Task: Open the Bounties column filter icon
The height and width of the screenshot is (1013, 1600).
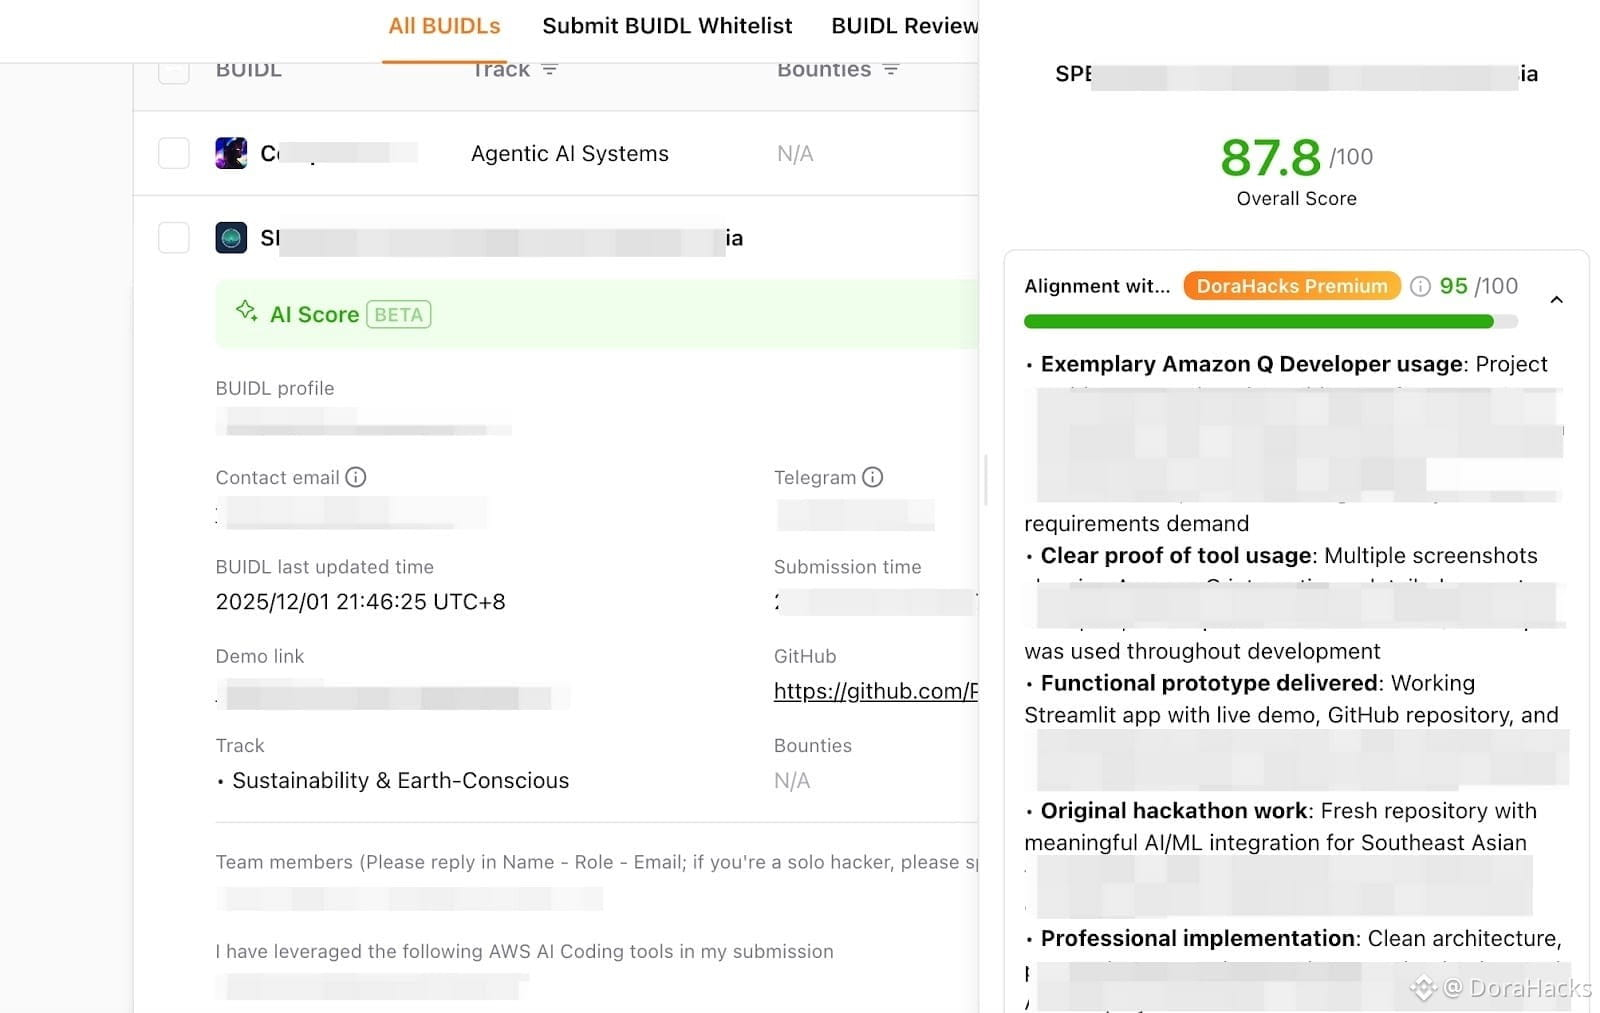Action: [891, 69]
